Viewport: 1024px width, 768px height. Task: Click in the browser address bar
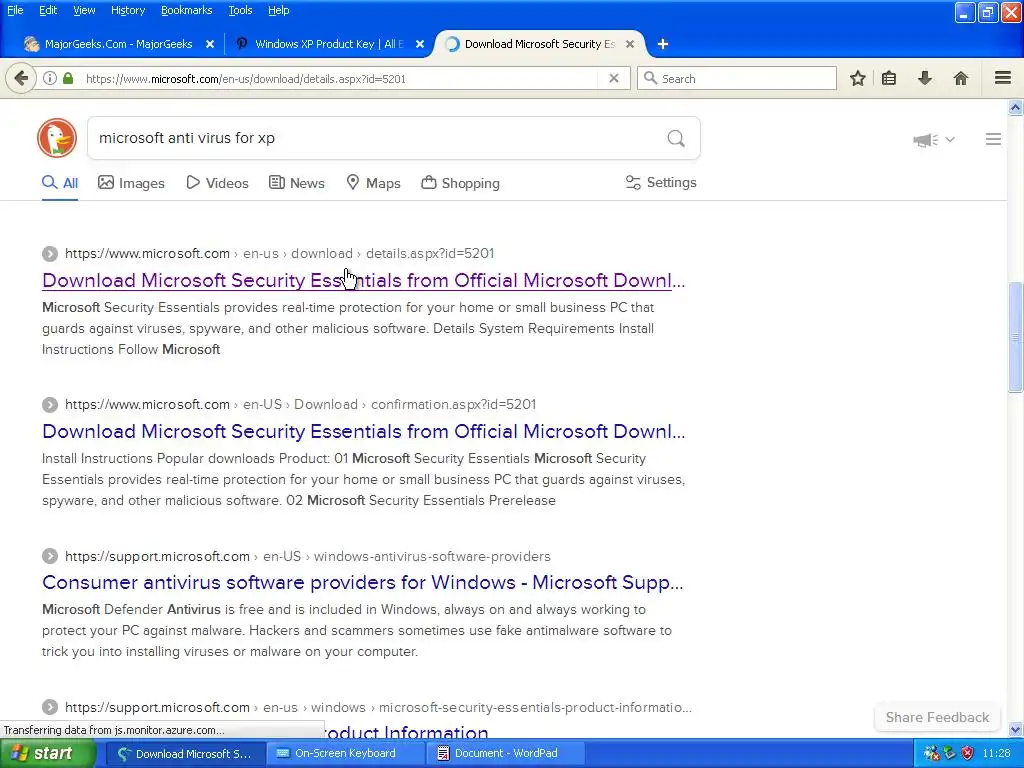tap(340, 78)
